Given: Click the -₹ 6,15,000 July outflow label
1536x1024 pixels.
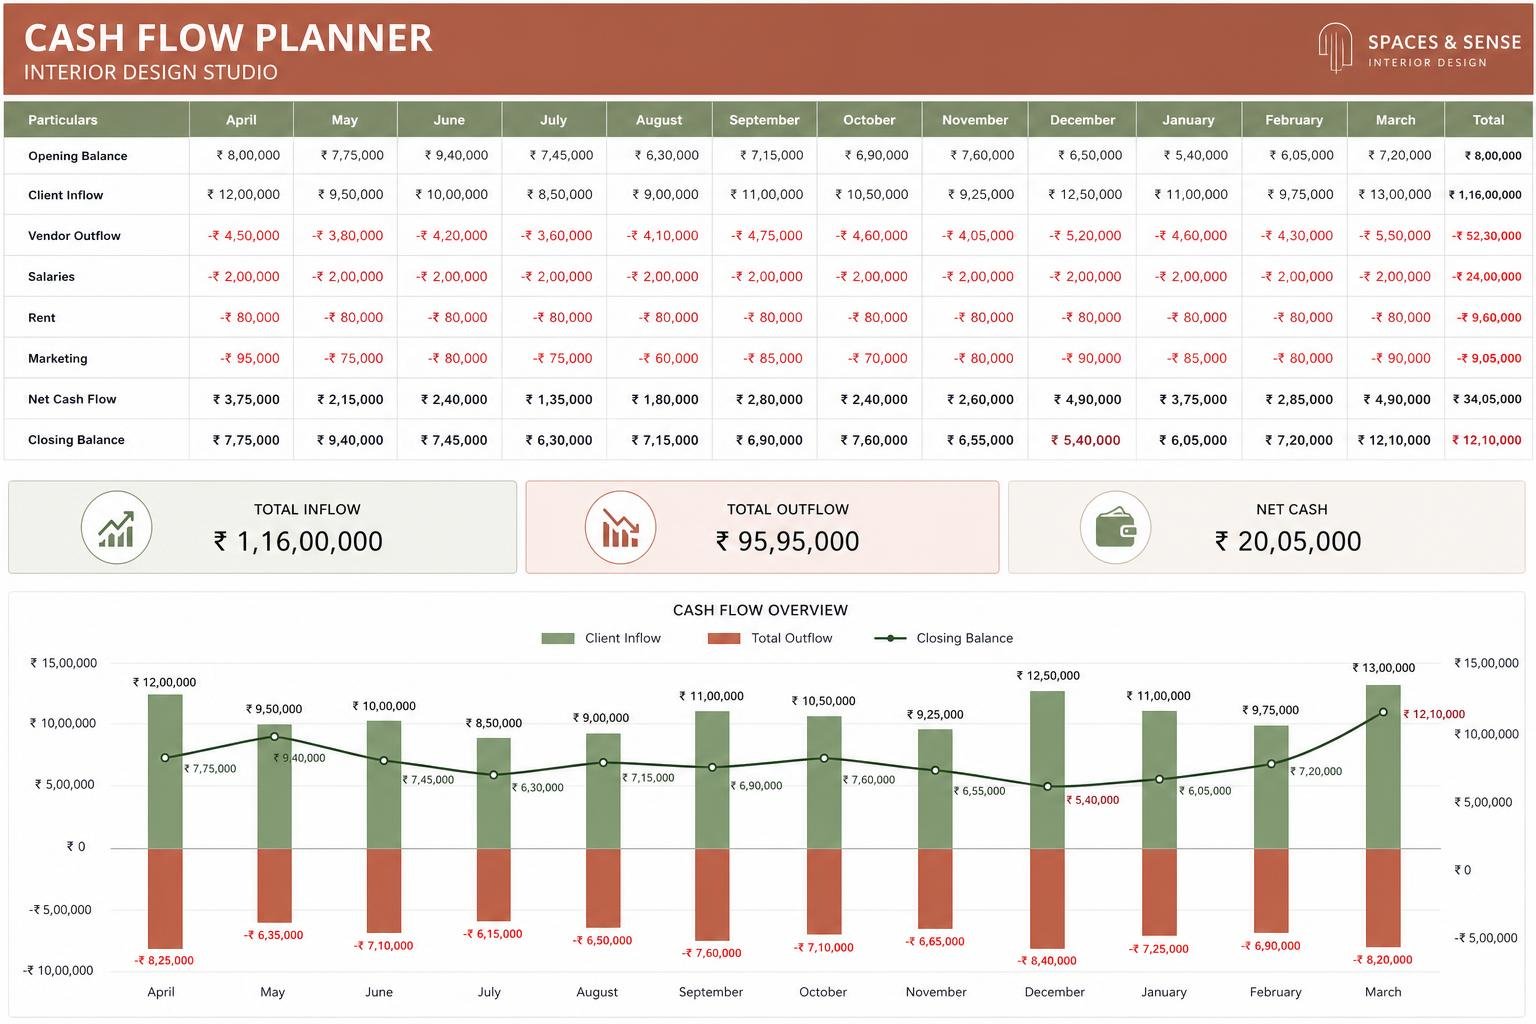Looking at the screenshot, I should pyautogui.click(x=493, y=934).
